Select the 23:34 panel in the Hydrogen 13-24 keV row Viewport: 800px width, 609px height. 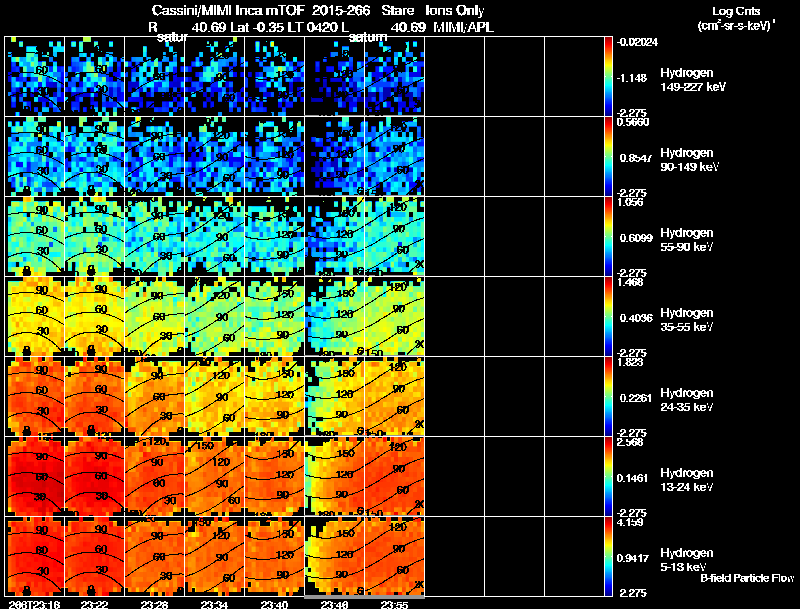pos(215,476)
